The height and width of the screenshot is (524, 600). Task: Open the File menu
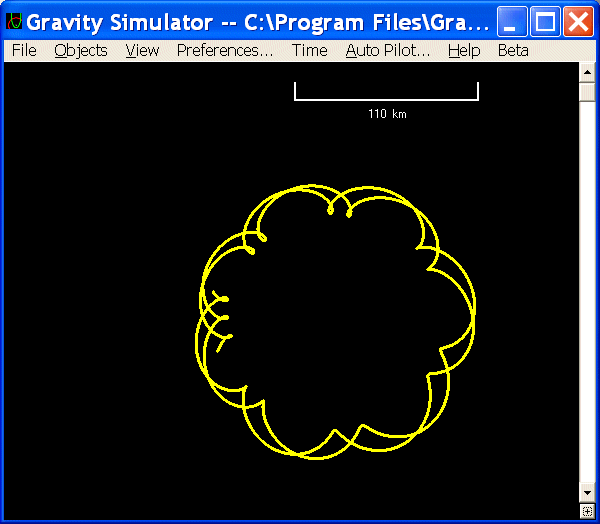(24, 51)
